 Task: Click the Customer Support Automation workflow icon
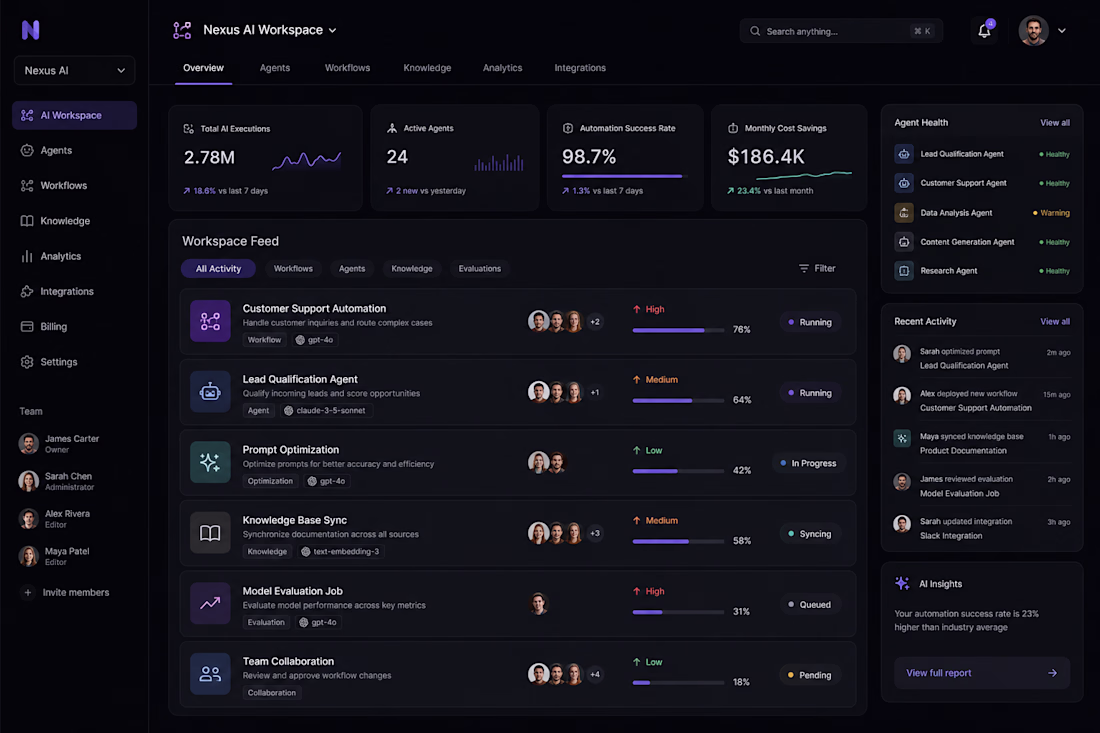coord(210,321)
